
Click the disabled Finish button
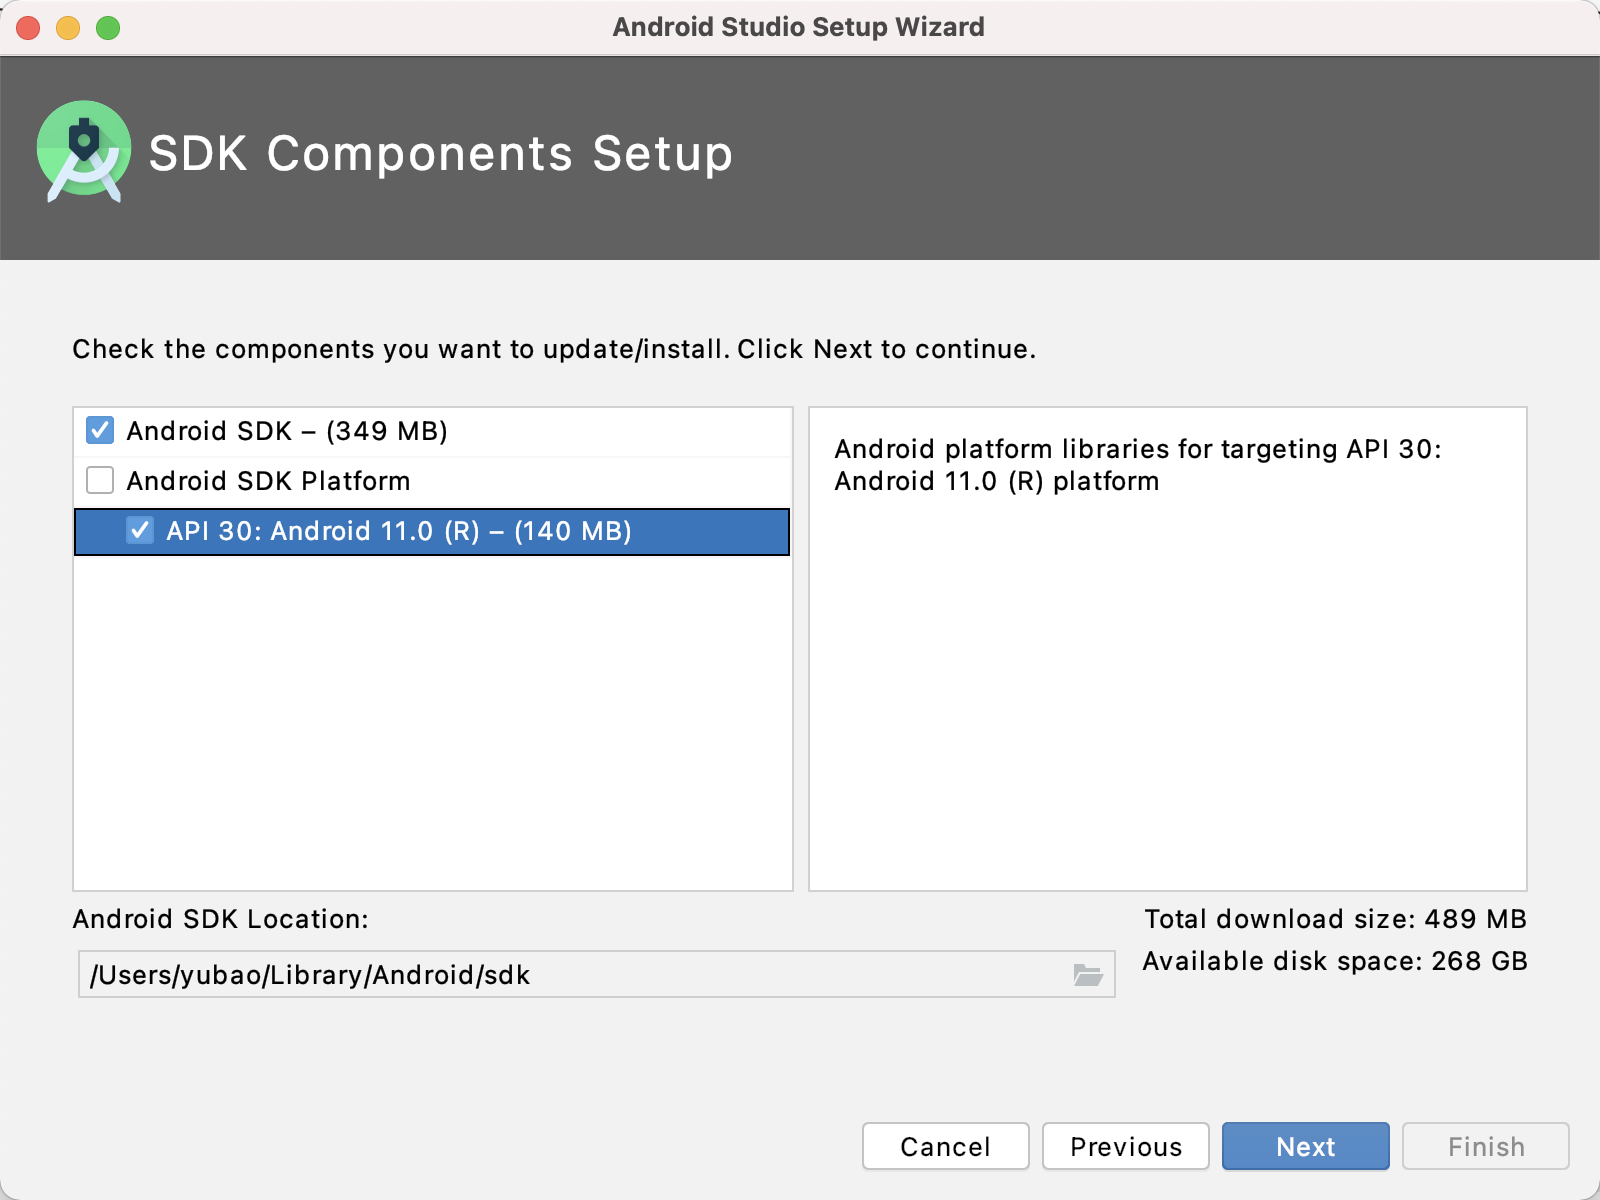1485,1146
